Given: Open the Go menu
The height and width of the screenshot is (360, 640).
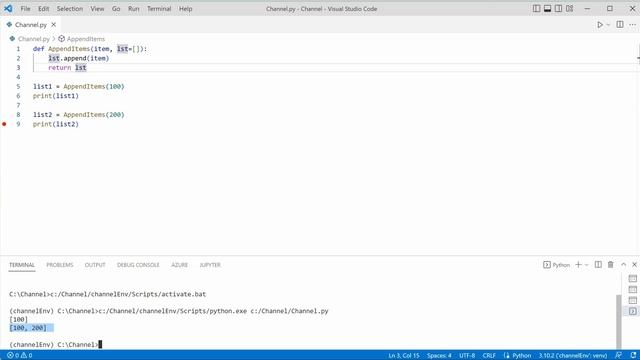Looking at the screenshot, I should coord(116,9).
